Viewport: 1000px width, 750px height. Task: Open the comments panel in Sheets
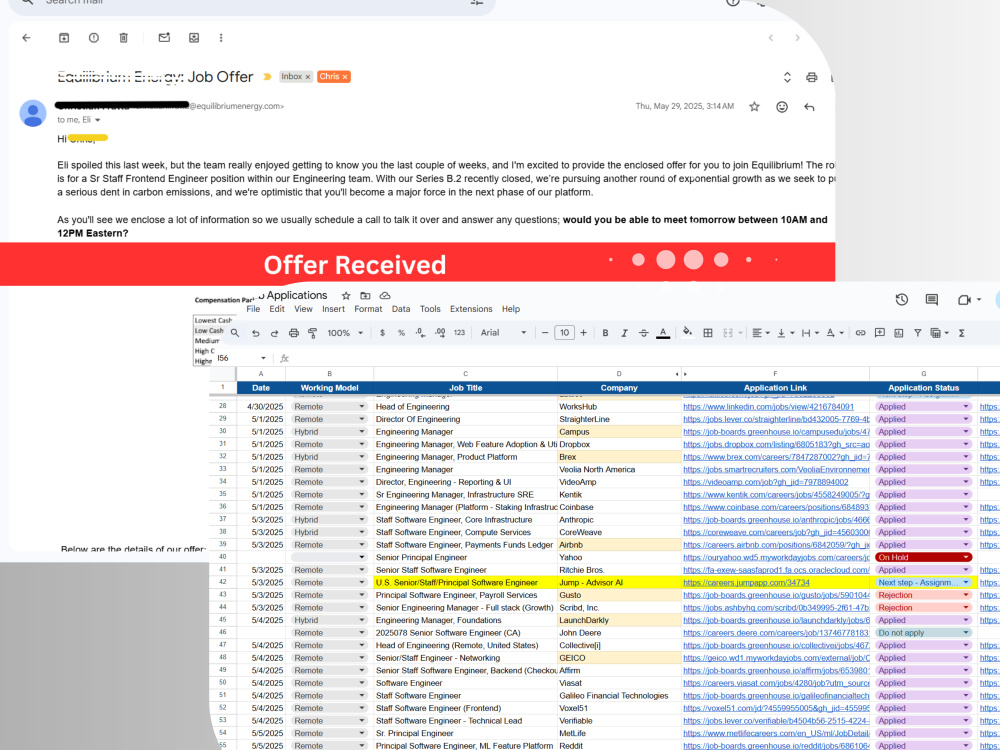point(932,300)
